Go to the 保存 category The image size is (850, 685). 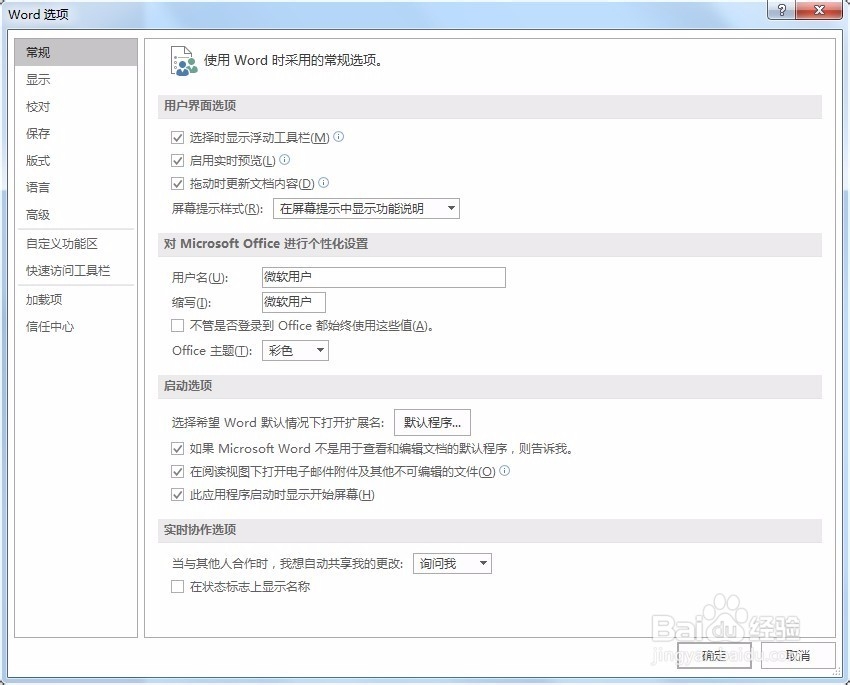[76, 133]
